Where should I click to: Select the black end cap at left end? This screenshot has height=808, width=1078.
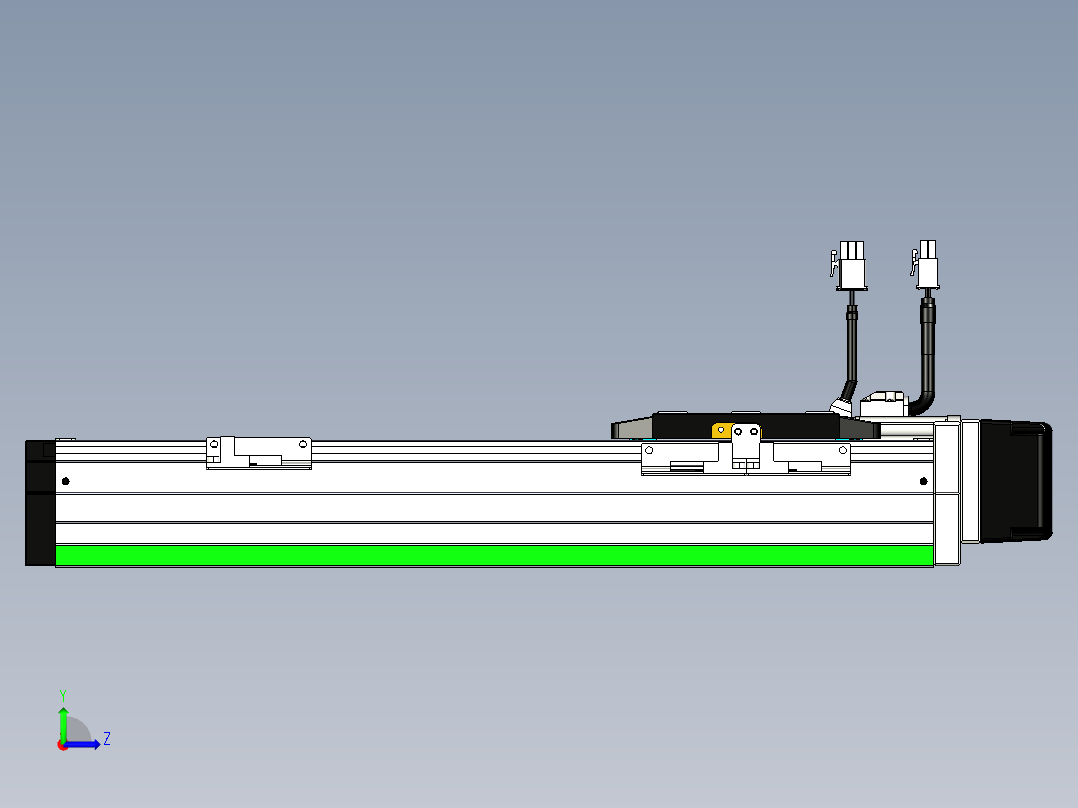click(x=40, y=503)
